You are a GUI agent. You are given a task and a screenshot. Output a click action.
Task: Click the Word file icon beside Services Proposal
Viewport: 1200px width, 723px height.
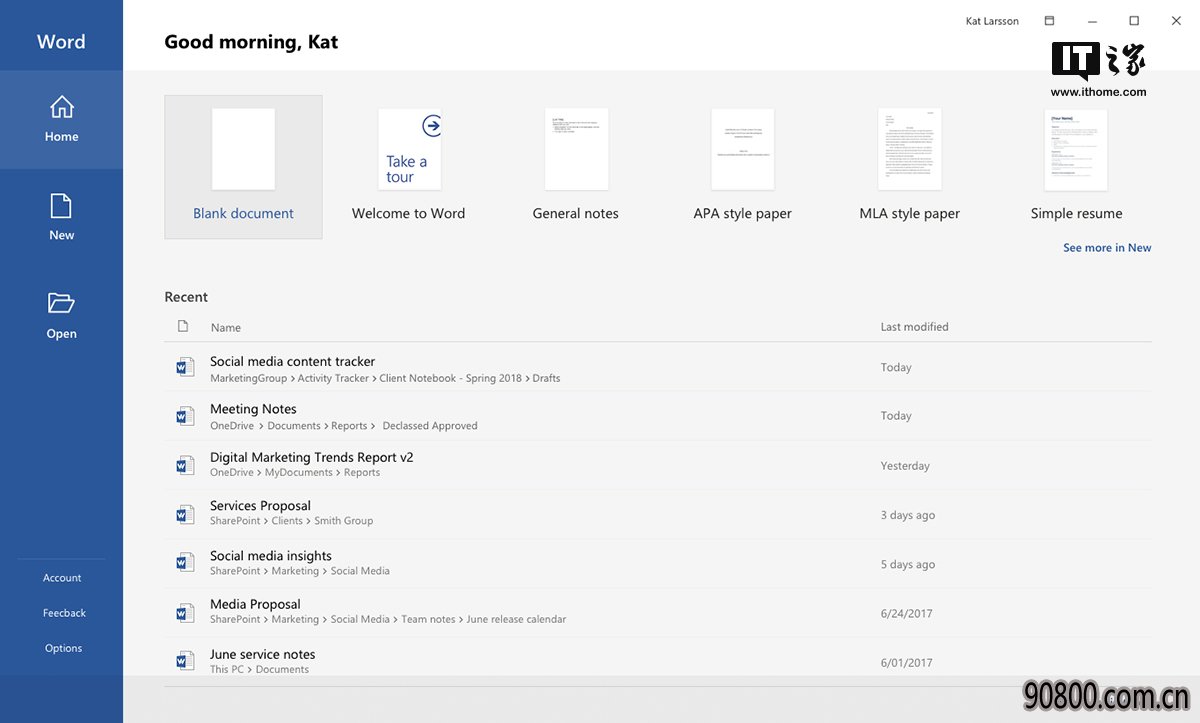(185, 514)
